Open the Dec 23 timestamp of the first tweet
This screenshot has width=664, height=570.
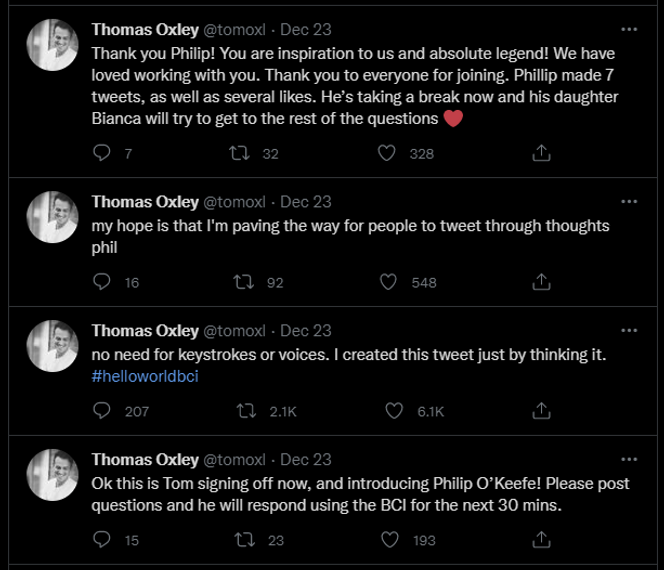click(306, 29)
